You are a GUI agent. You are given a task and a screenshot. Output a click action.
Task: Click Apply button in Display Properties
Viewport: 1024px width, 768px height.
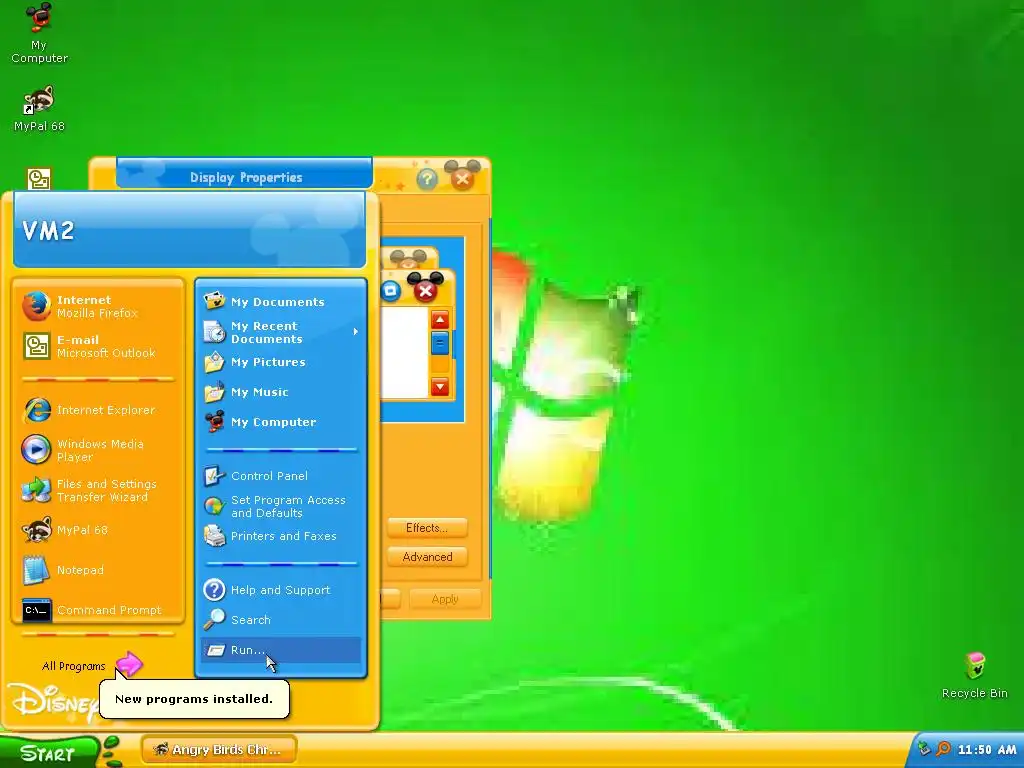click(x=445, y=600)
